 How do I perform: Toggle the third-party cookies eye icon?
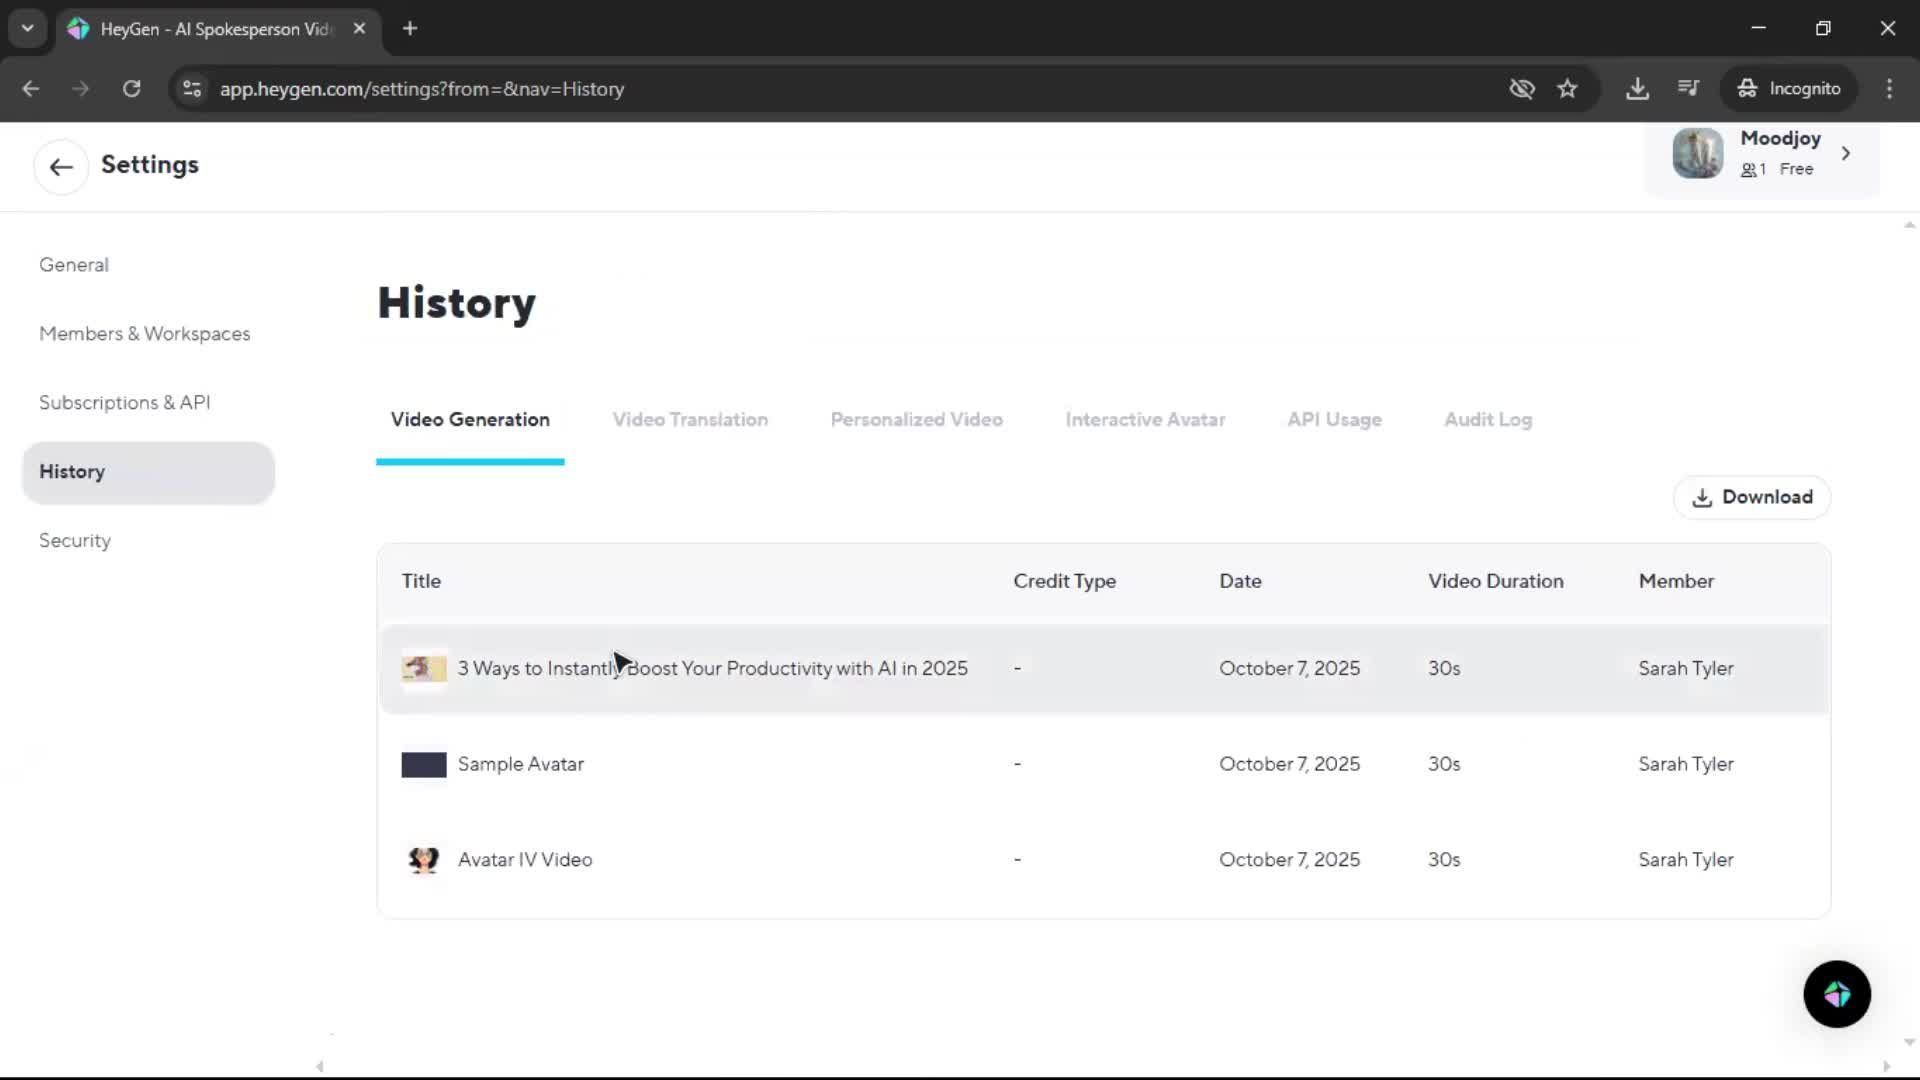[x=1521, y=88]
